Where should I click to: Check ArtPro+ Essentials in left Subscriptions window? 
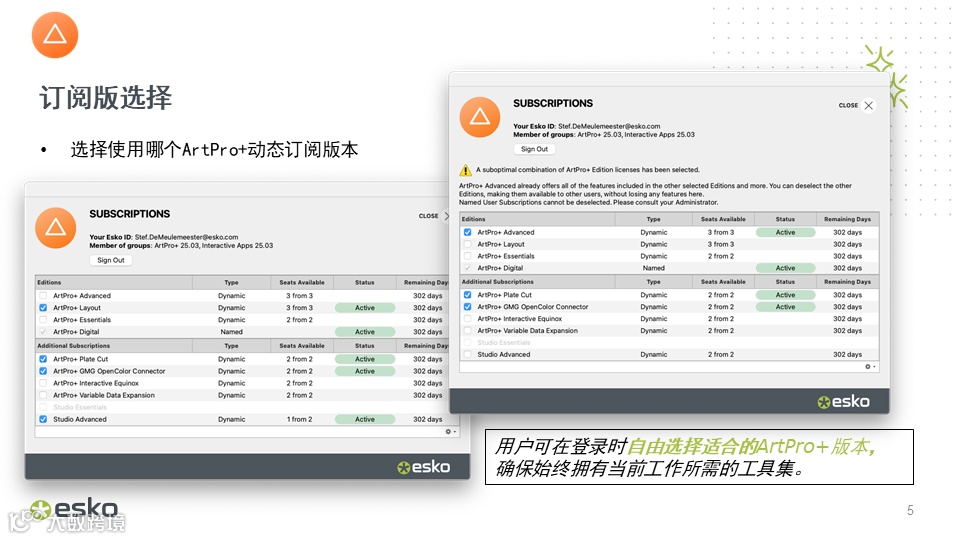click(43, 320)
